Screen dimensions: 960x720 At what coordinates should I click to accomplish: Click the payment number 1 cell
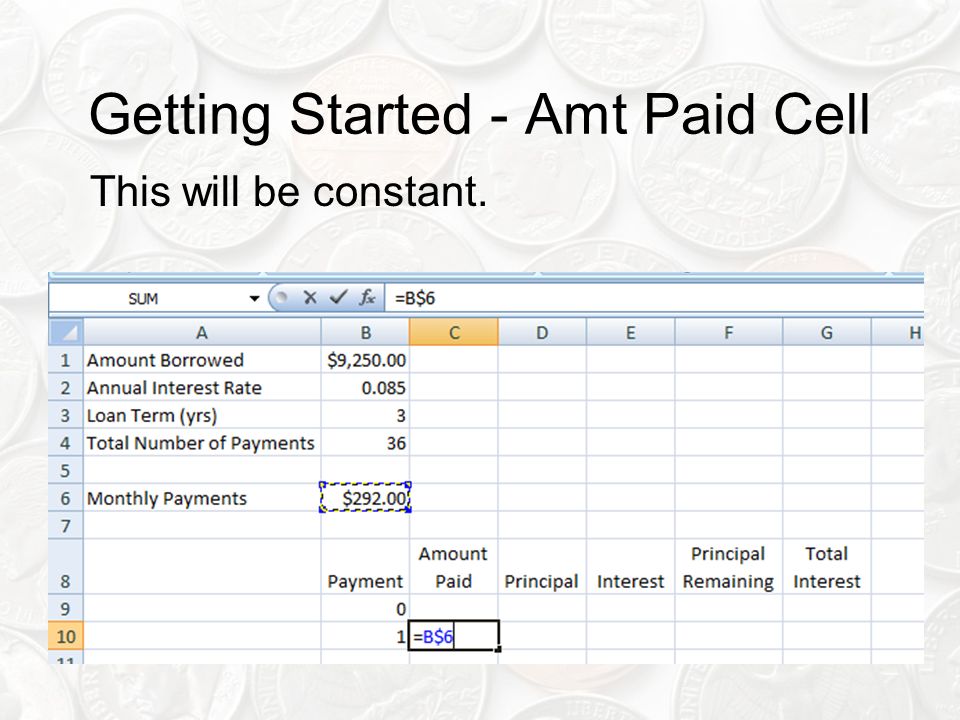click(x=366, y=636)
